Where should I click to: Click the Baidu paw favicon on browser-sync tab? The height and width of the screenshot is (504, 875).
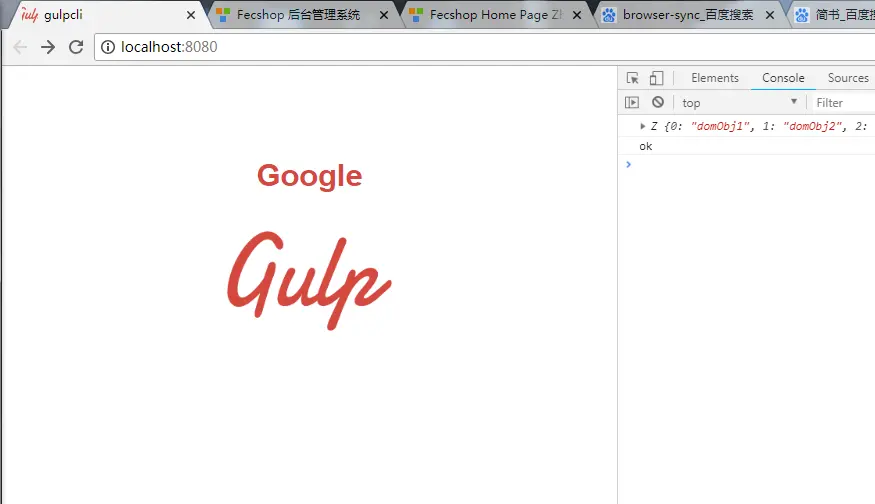point(609,15)
